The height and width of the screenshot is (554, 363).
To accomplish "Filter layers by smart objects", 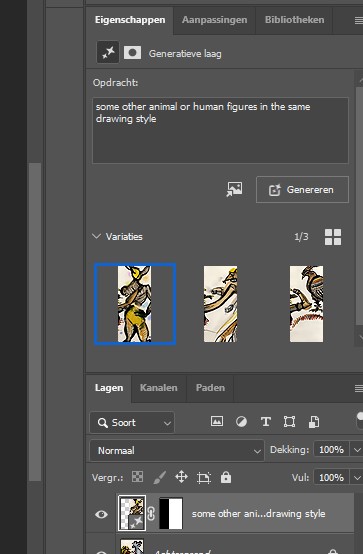I will point(314,421).
